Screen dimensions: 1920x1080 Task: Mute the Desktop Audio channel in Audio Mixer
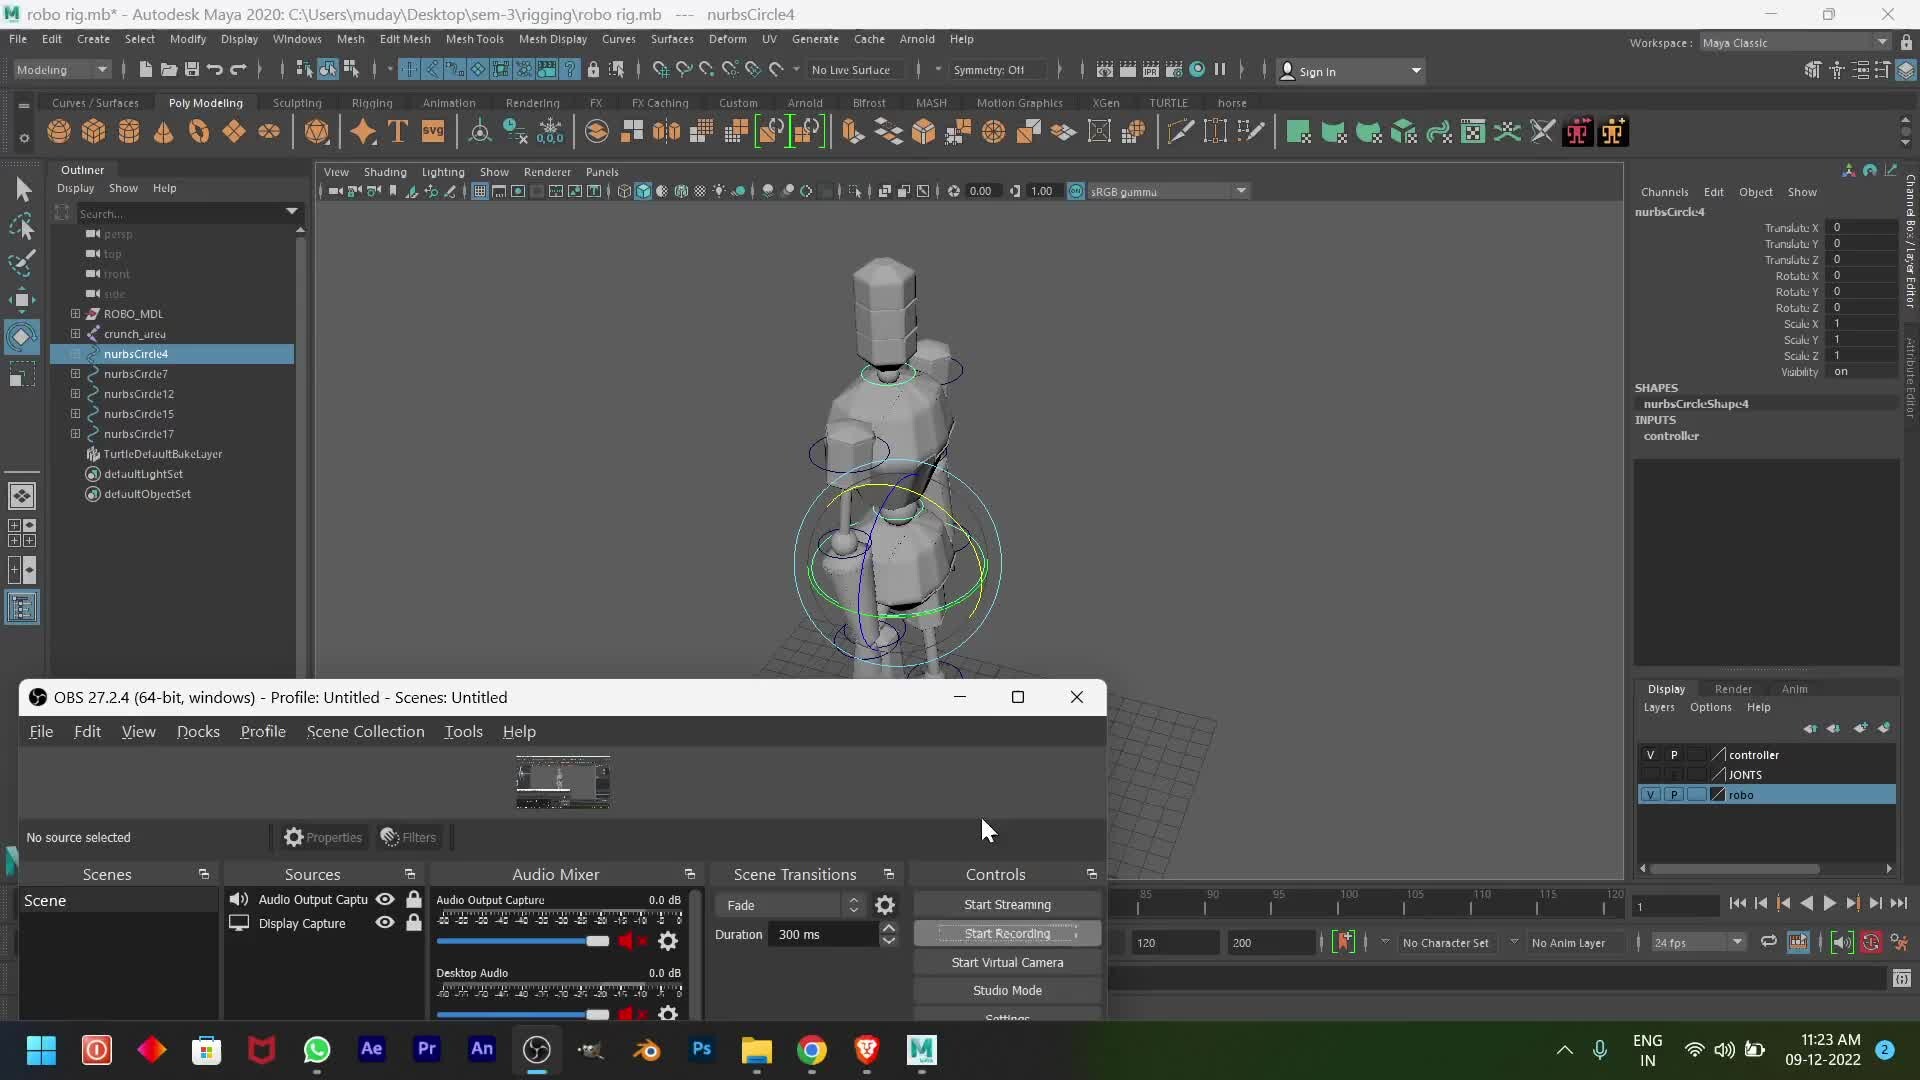[x=627, y=1013]
